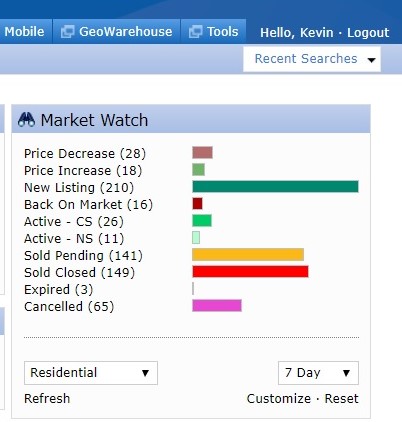Click the magenta Cancelled bar
This screenshot has height=422, width=402.
tap(217, 306)
